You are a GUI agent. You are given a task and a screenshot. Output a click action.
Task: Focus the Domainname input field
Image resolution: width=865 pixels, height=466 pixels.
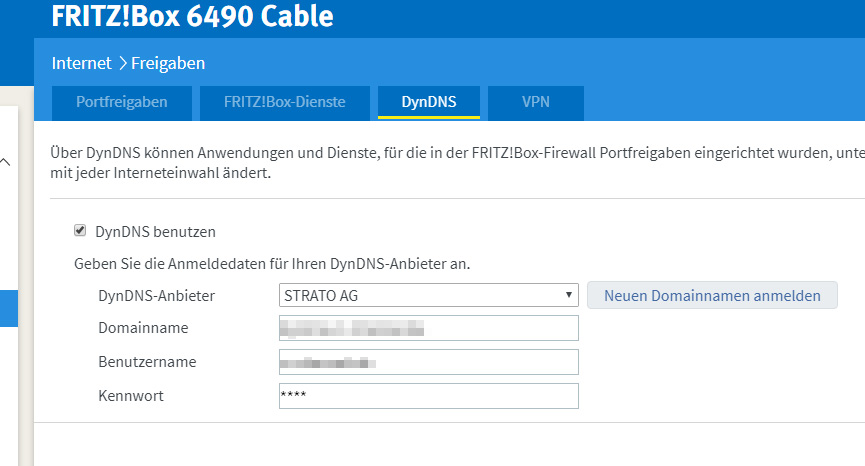tap(428, 328)
